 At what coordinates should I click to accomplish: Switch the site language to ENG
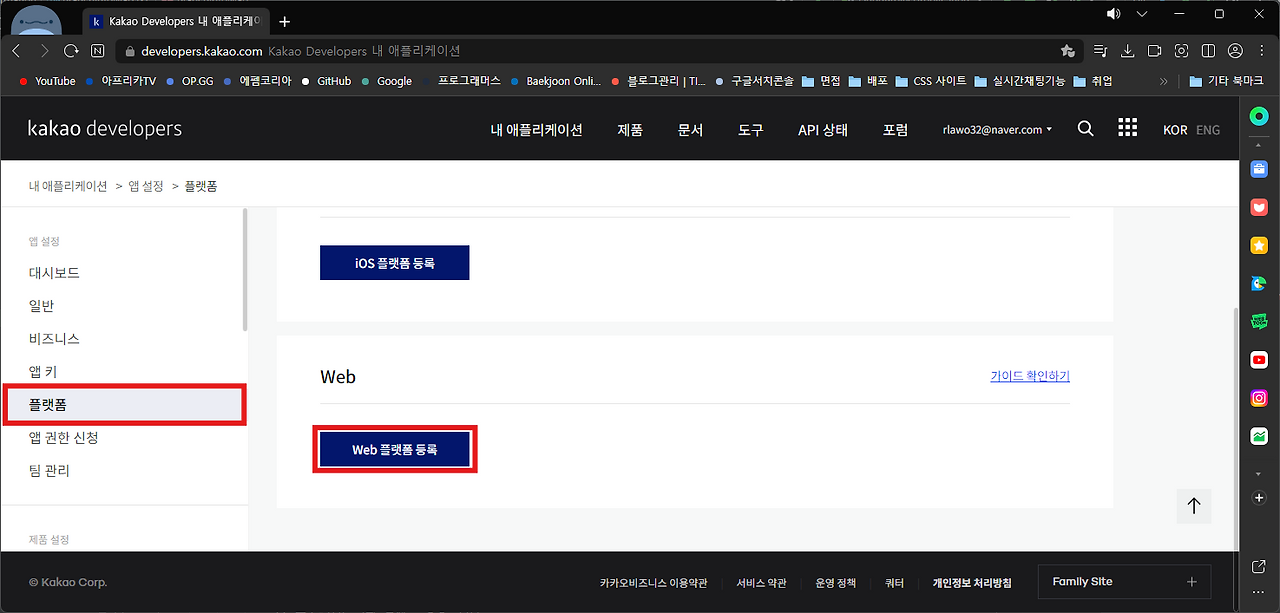pos(1208,129)
